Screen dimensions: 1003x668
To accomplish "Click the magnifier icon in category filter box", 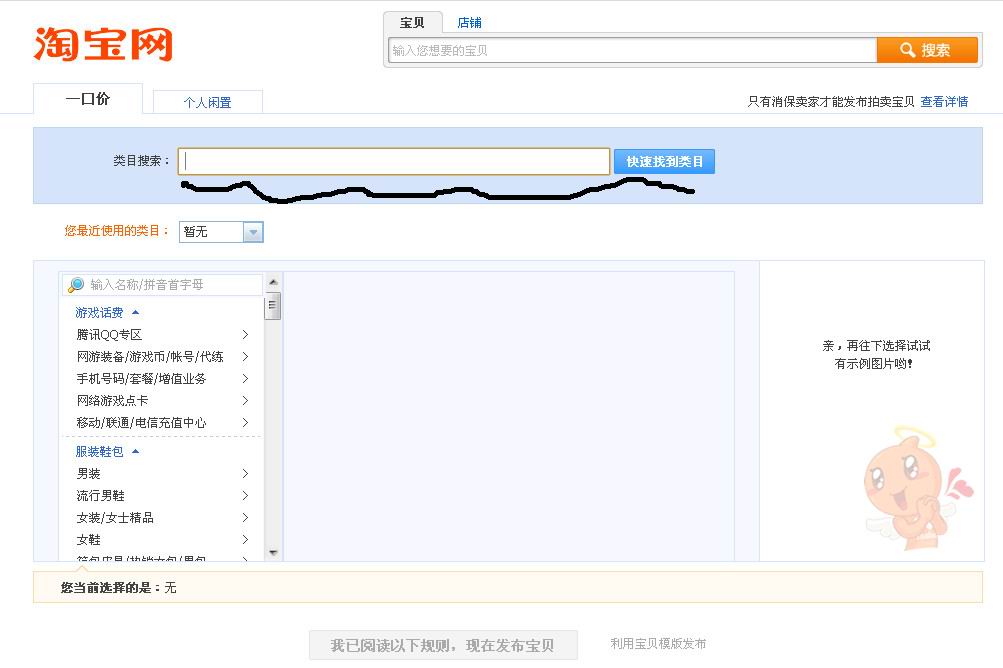I will 76,285.
